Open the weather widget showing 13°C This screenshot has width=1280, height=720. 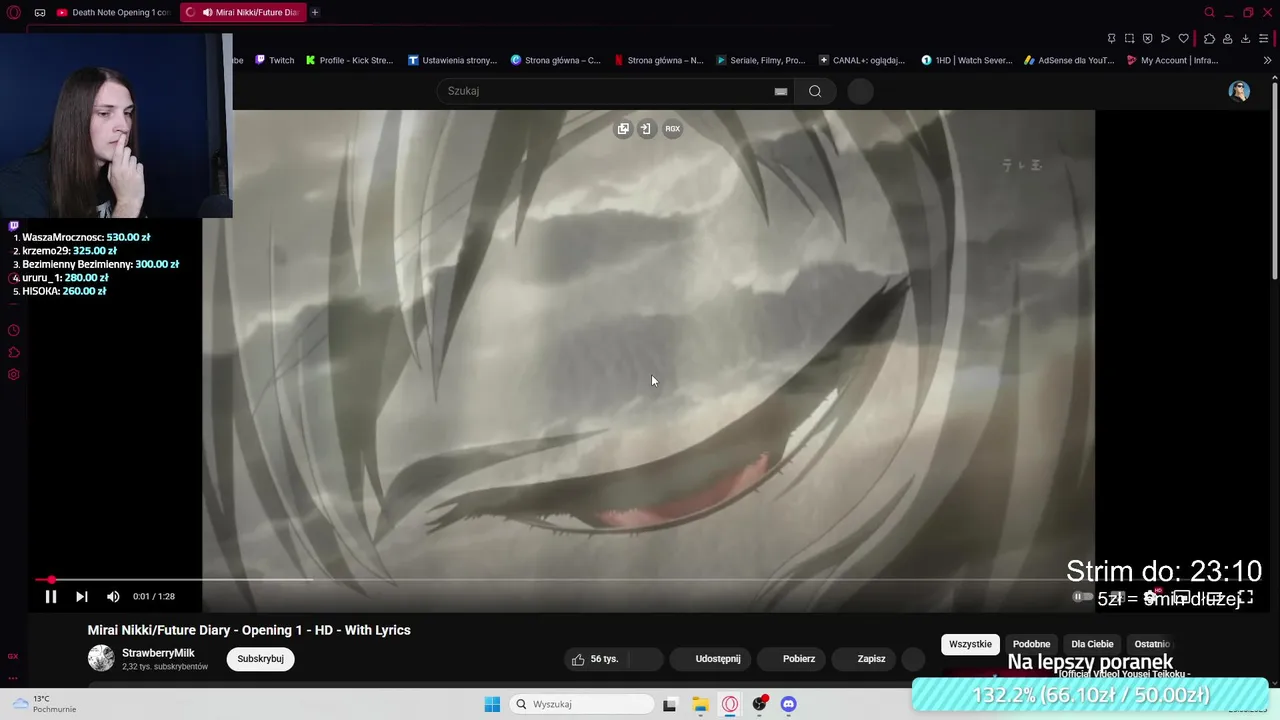click(x=42, y=704)
